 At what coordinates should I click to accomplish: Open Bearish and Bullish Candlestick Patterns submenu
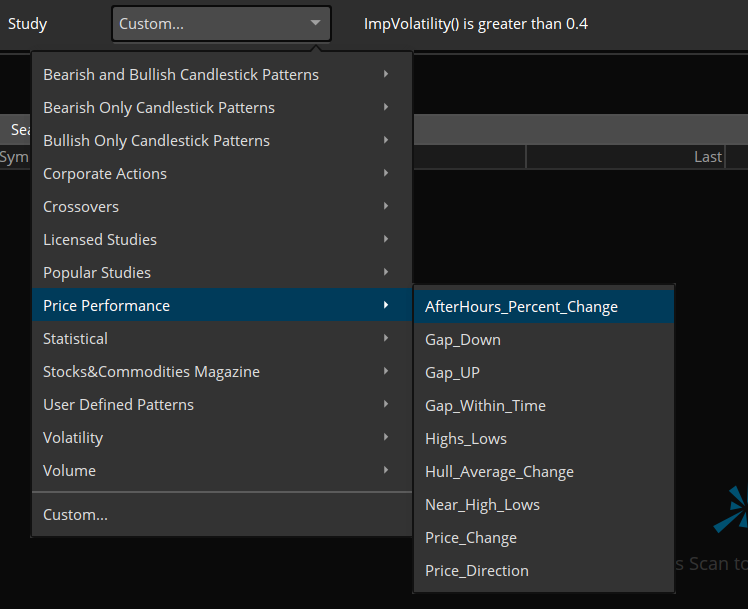point(222,74)
